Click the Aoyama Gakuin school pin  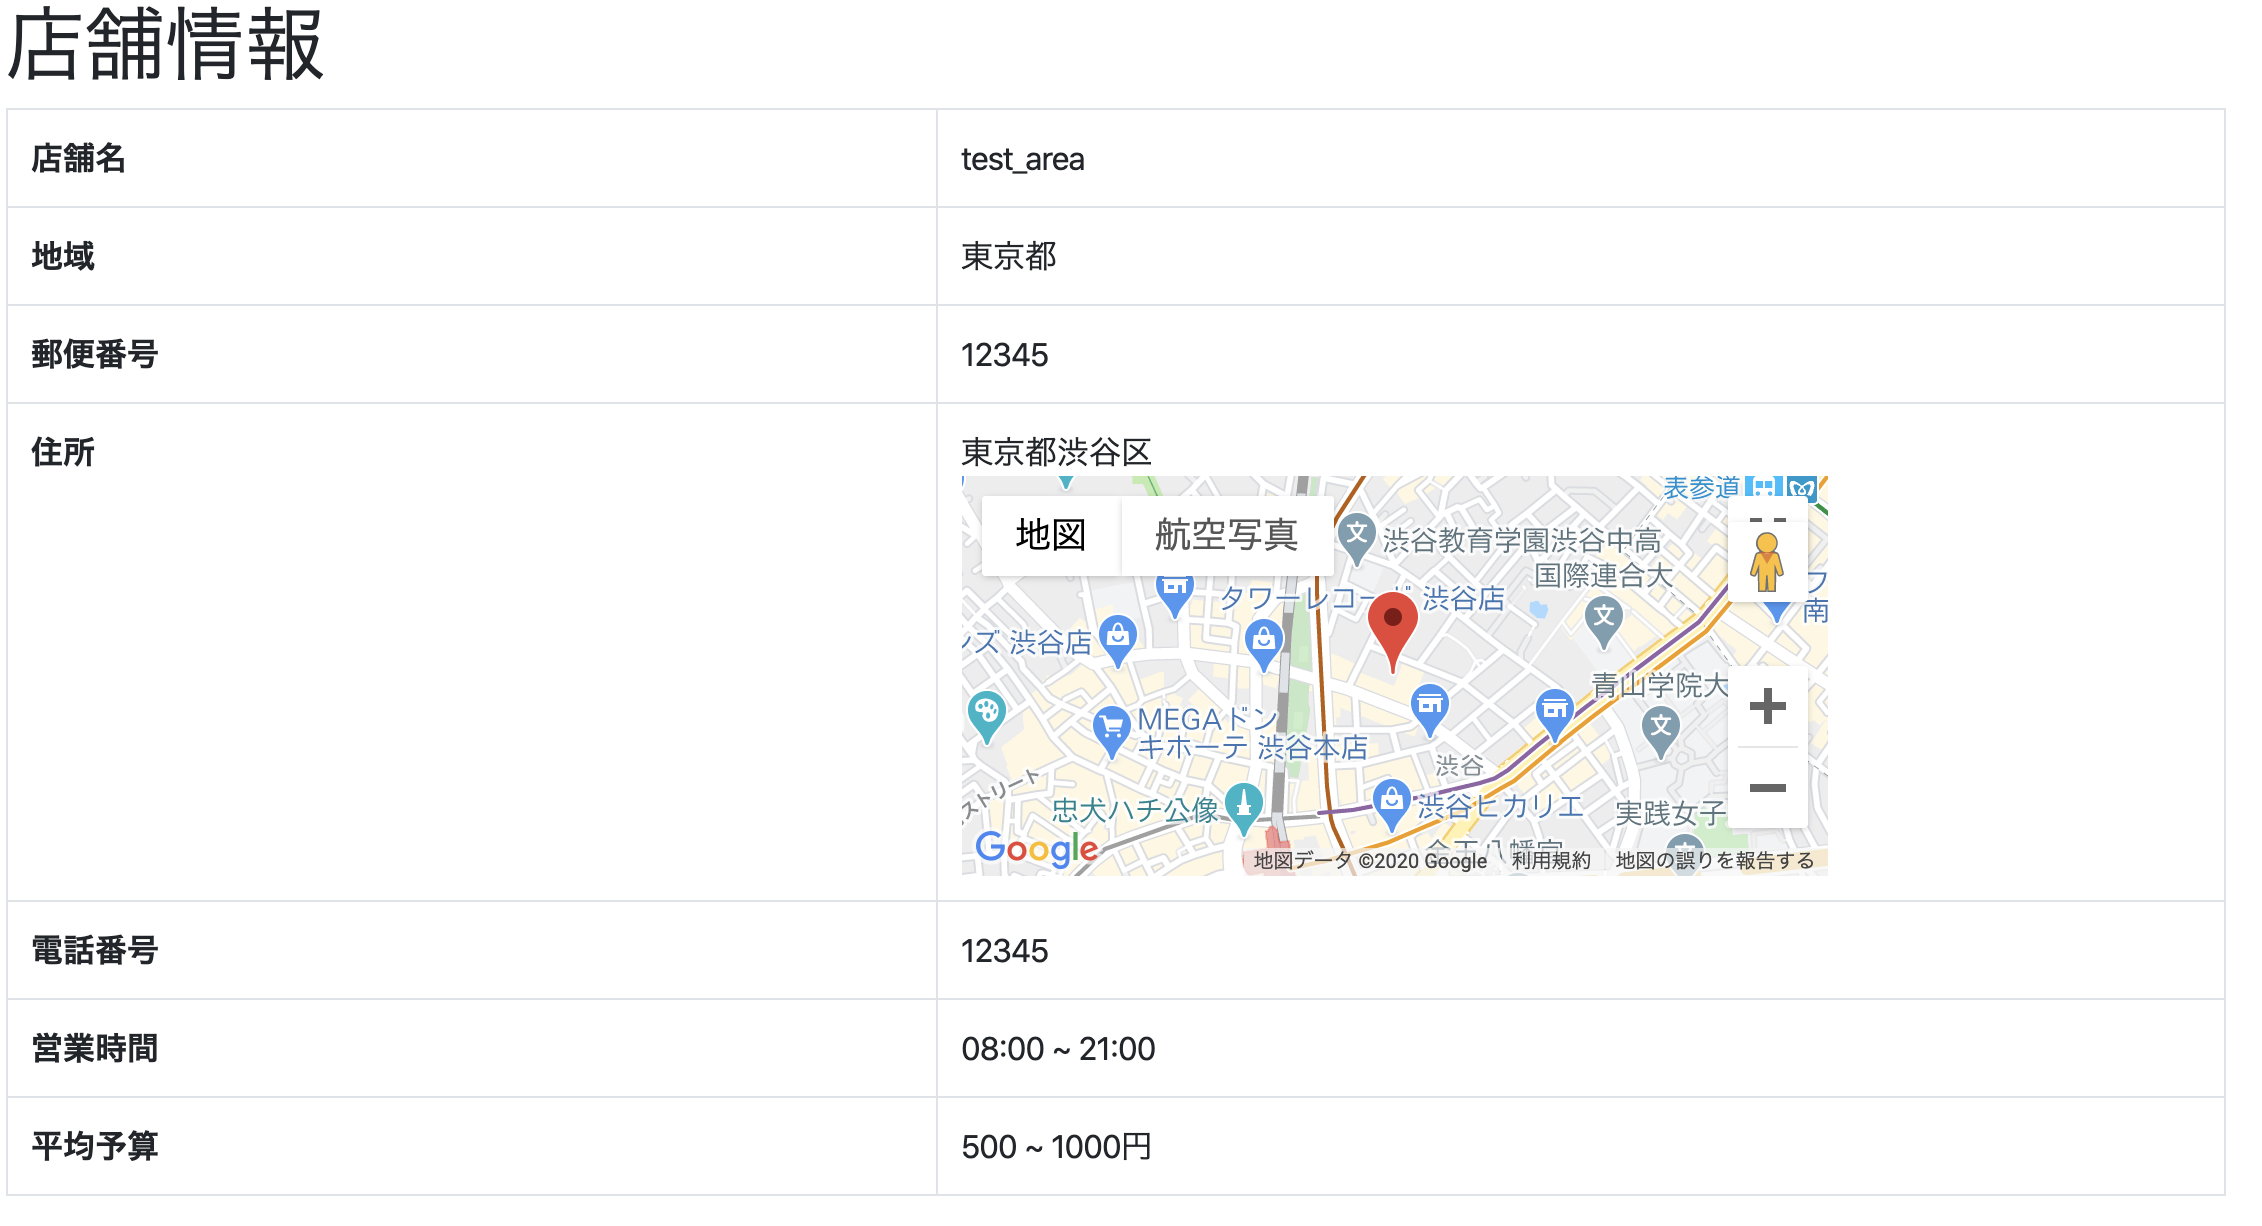point(1660,727)
